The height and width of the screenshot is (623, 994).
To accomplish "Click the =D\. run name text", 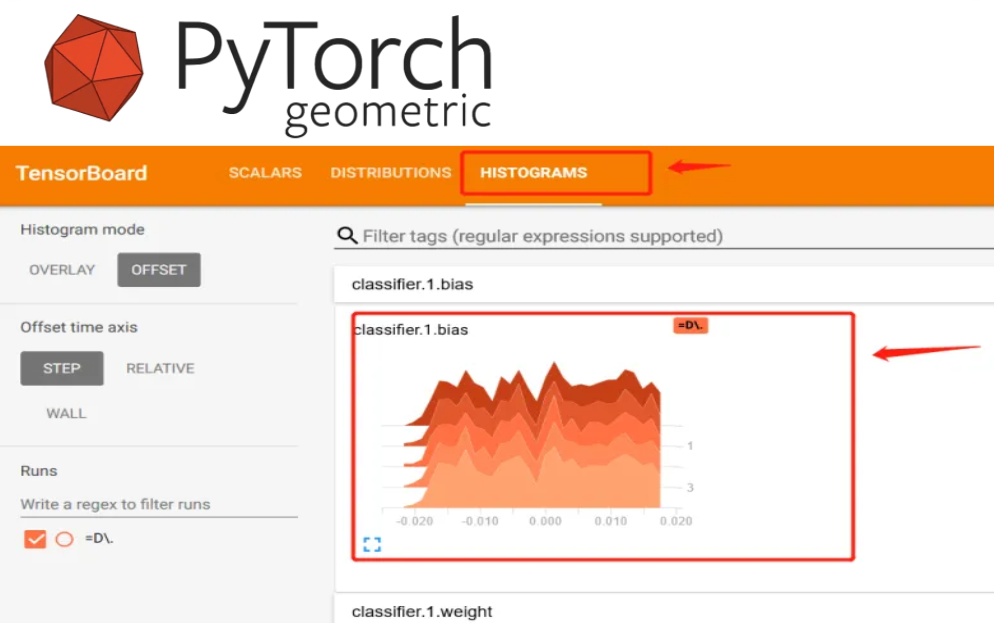I will [x=99, y=538].
